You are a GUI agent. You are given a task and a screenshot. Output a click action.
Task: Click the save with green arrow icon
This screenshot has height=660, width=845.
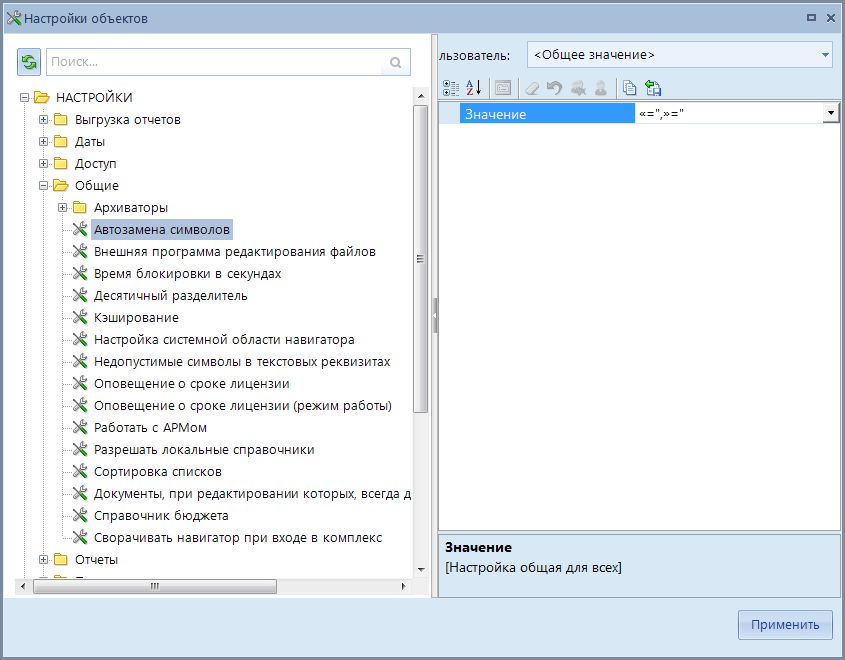point(653,88)
